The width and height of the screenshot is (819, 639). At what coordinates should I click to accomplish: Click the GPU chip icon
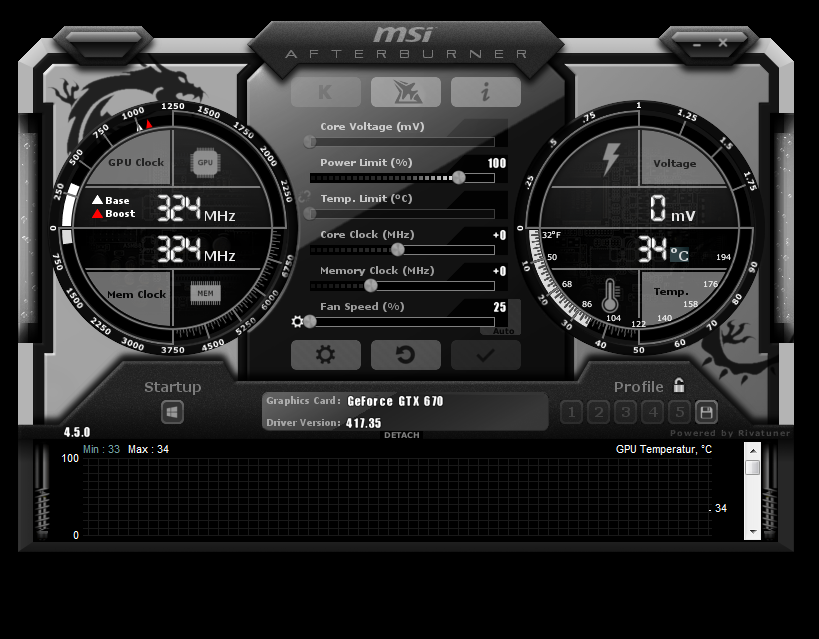click(205, 162)
